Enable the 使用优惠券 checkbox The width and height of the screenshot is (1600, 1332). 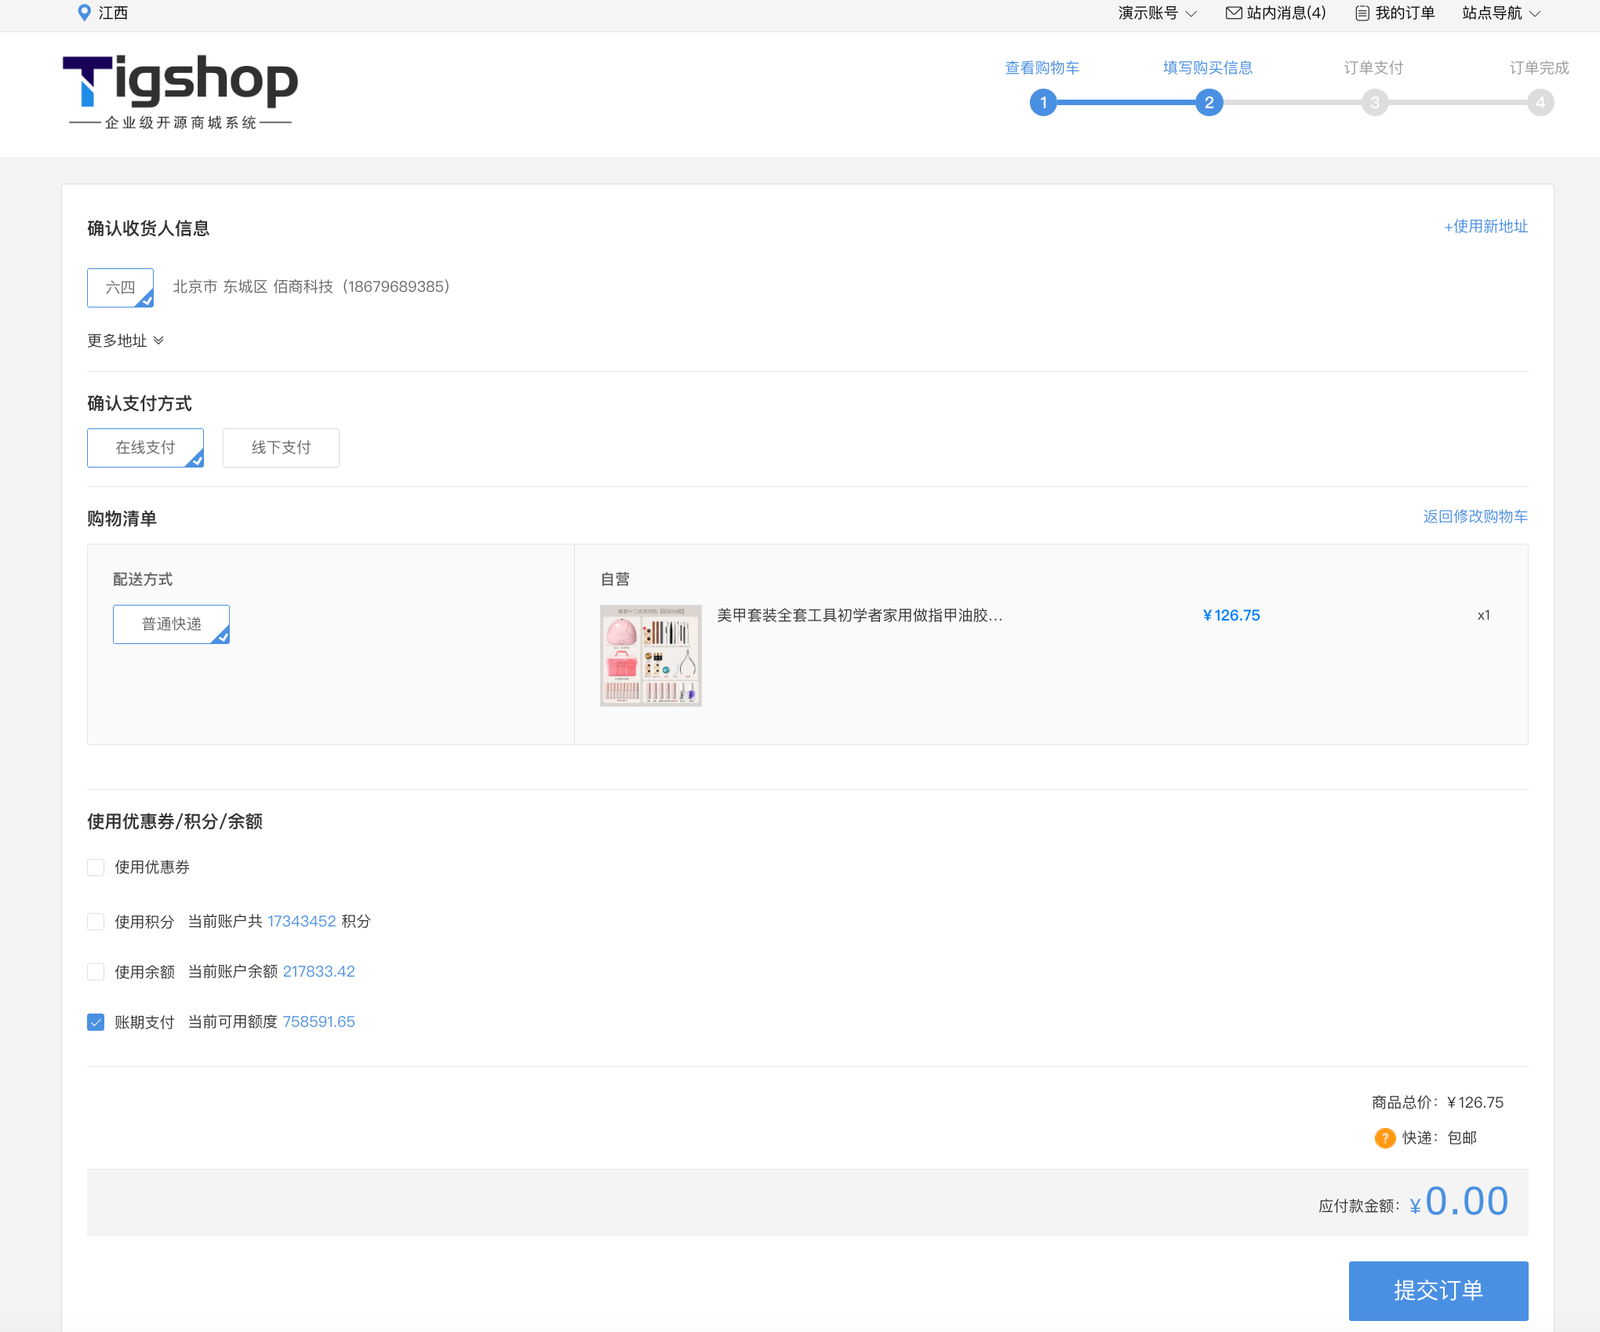click(x=96, y=868)
